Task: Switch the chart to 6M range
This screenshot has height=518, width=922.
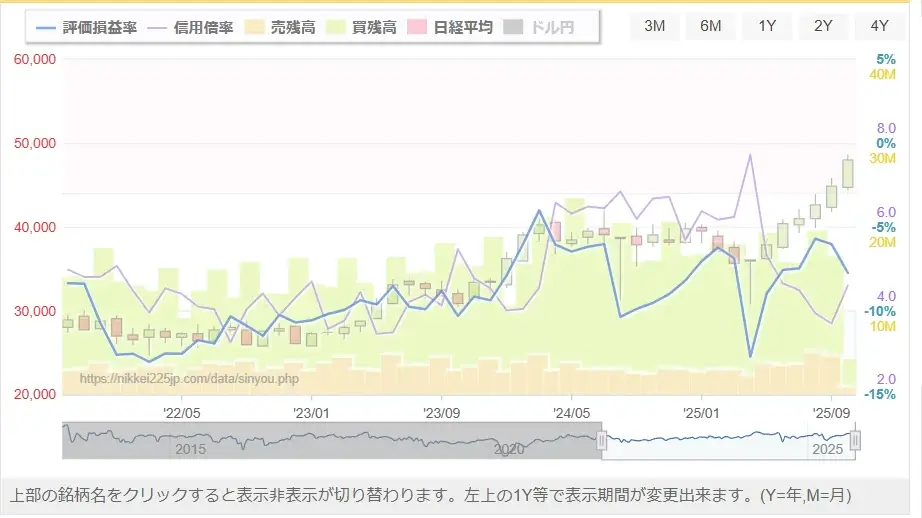Action: (711, 26)
